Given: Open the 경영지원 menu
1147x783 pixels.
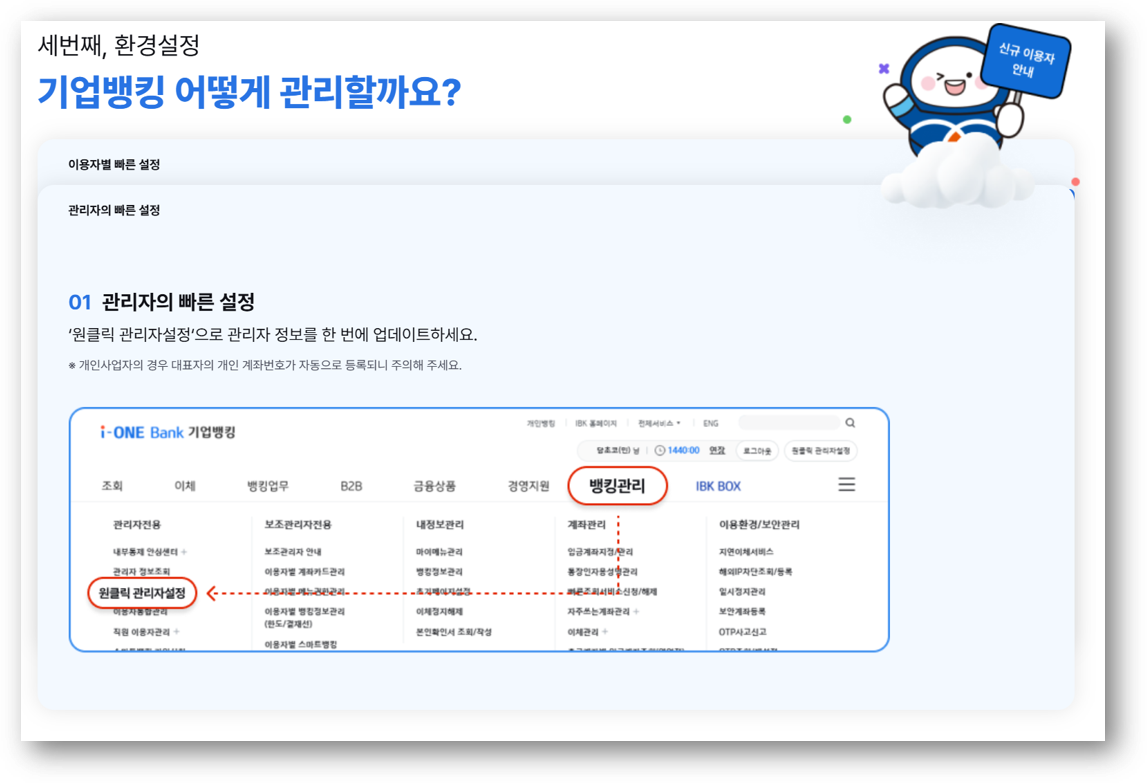Looking at the screenshot, I should 528,486.
